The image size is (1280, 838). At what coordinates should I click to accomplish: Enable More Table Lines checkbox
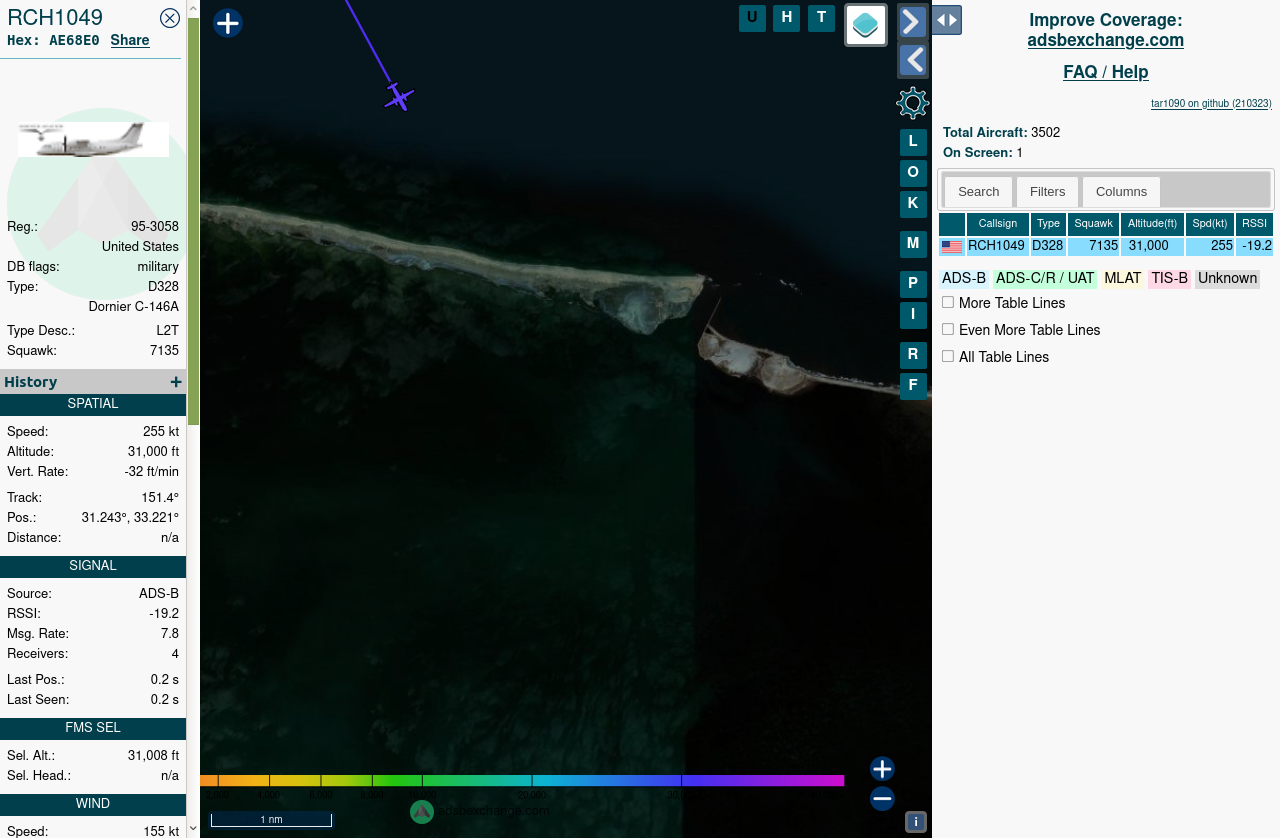coord(948,302)
